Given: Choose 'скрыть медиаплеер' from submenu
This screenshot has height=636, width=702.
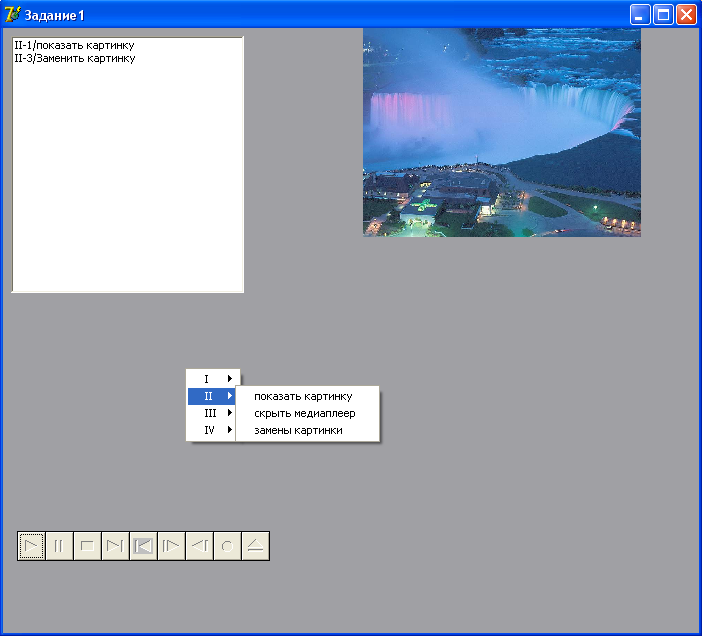Looking at the screenshot, I should (x=307, y=414).
